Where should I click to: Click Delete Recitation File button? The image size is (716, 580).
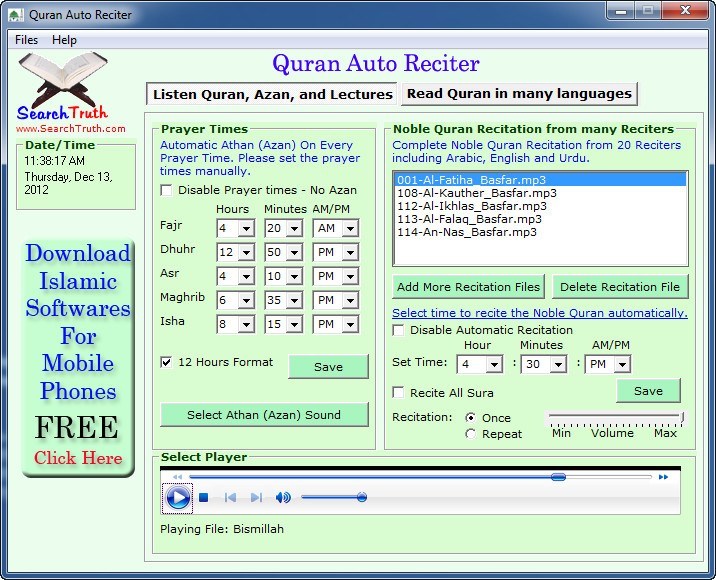click(x=620, y=287)
